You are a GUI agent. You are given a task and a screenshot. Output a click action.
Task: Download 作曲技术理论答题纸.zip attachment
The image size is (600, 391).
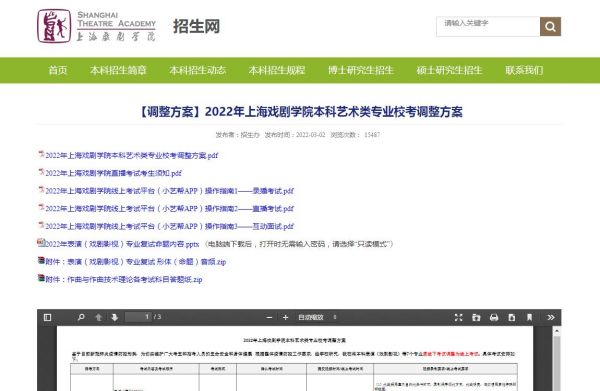click(x=124, y=279)
